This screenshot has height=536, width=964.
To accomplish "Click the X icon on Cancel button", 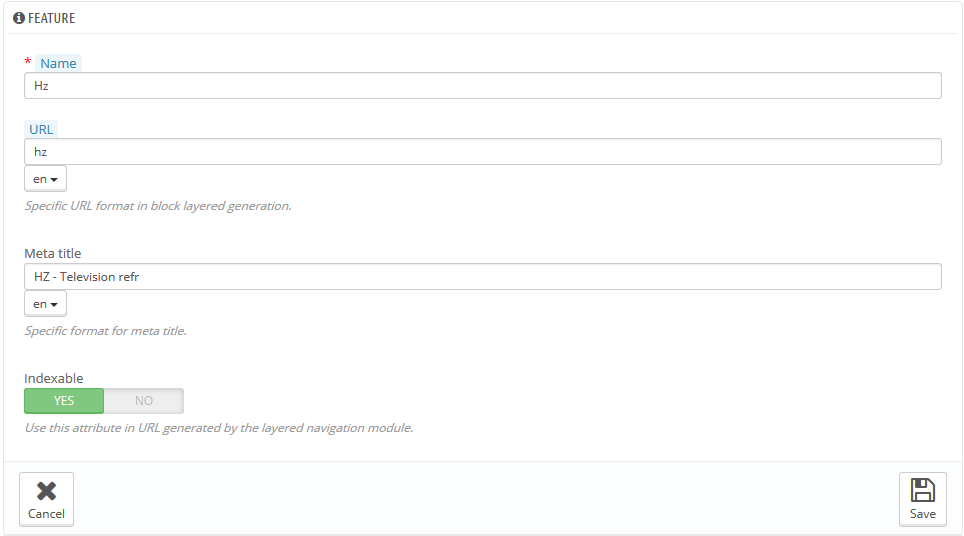I will 46,490.
